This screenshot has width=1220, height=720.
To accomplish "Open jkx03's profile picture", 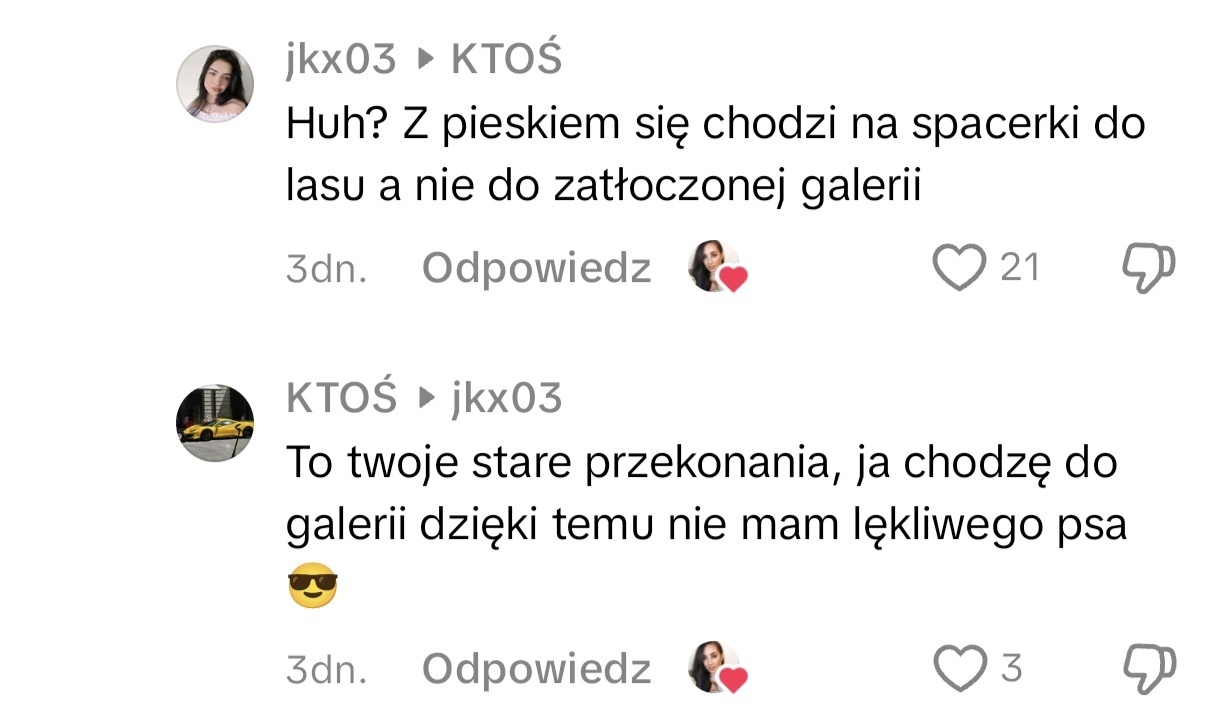I will click(215, 84).
